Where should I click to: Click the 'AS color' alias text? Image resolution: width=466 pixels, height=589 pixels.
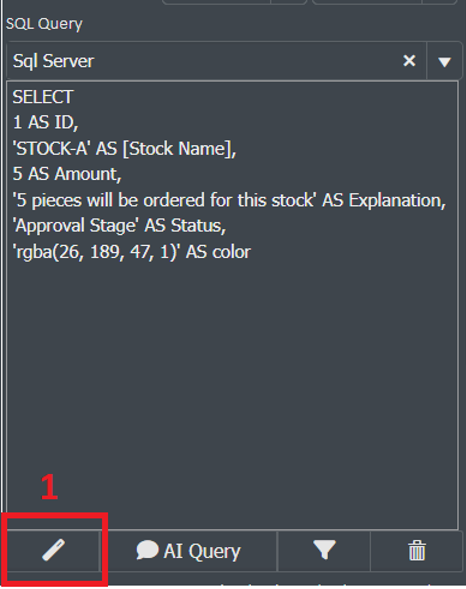pos(218,251)
